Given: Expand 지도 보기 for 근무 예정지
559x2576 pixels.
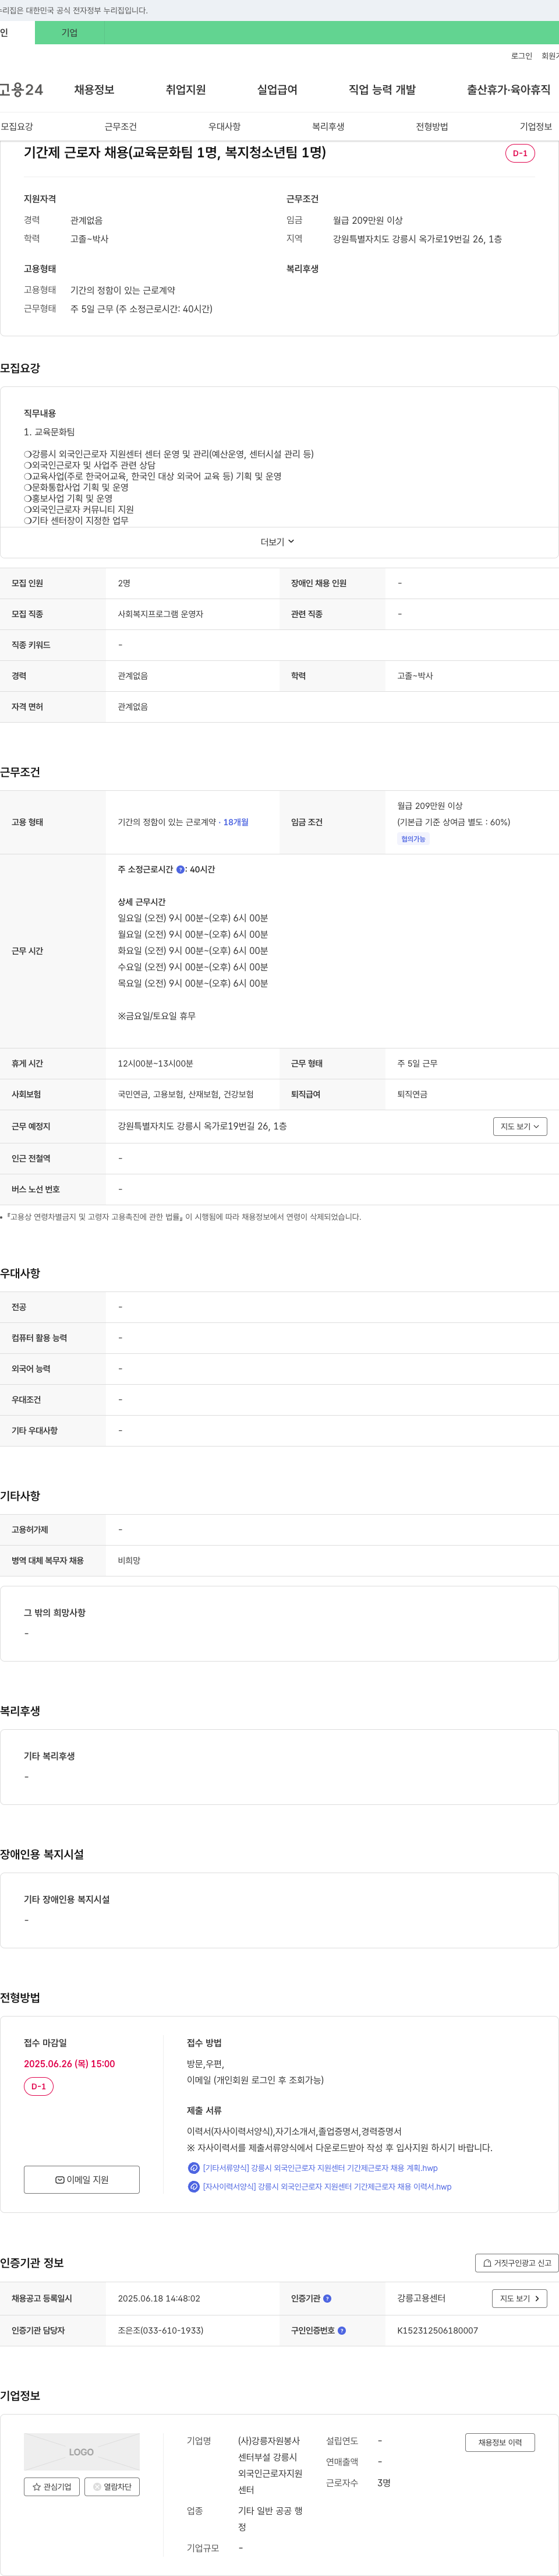Looking at the screenshot, I should click(520, 1126).
